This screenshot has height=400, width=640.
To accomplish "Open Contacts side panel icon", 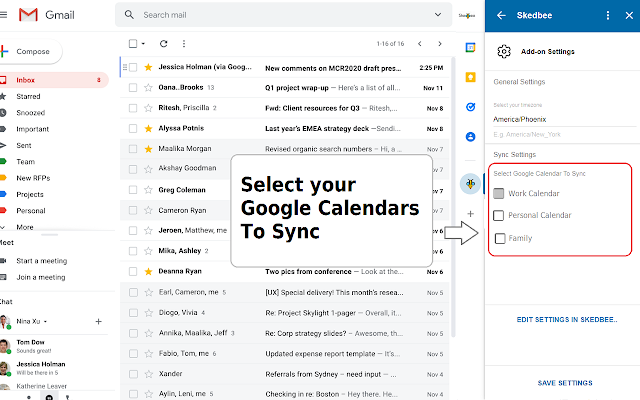I will [470, 137].
